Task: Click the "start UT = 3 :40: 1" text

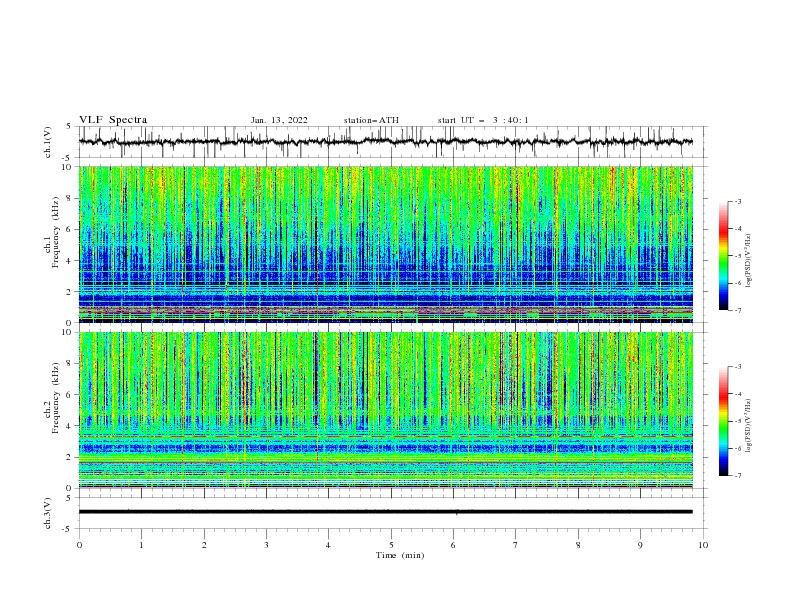Action: 483,120
